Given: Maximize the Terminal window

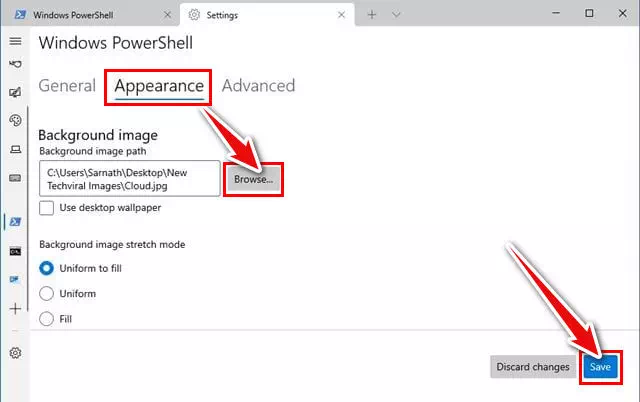Looking at the screenshot, I should [589, 13].
